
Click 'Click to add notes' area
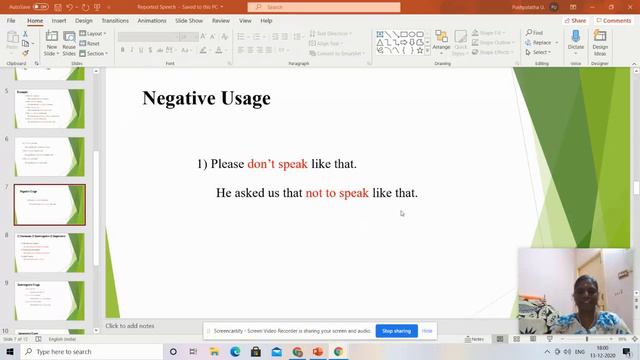click(130, 326)
